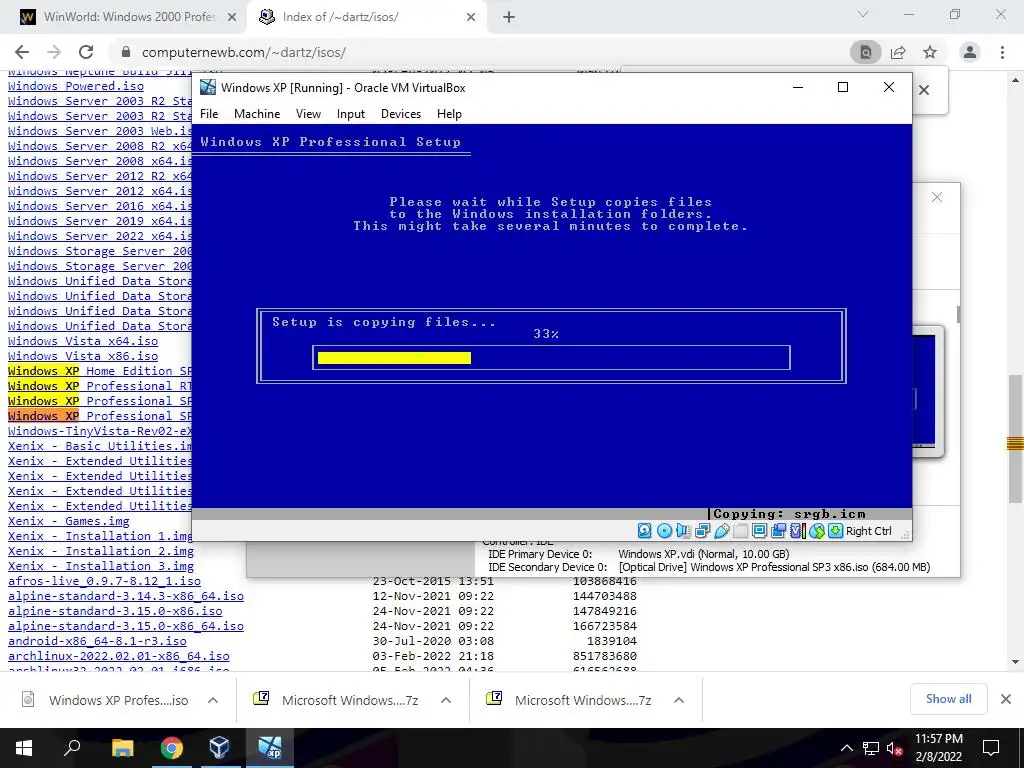
Task: Open the tab search chevron in Chrome's title bar
Action: 863,14
